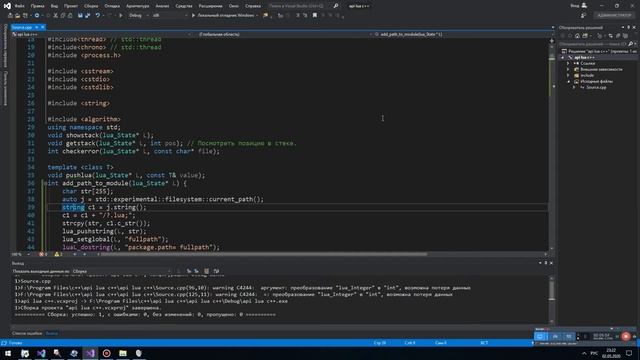
Task: Open the Файл menu
Action: (19, 6)
